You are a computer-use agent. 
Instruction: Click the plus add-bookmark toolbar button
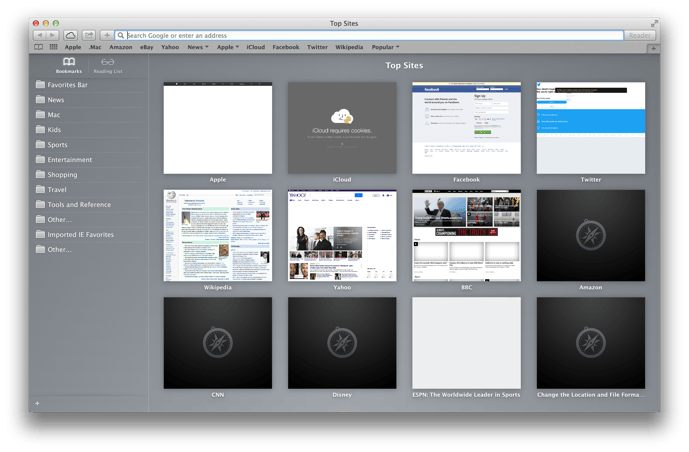(107, 35)
